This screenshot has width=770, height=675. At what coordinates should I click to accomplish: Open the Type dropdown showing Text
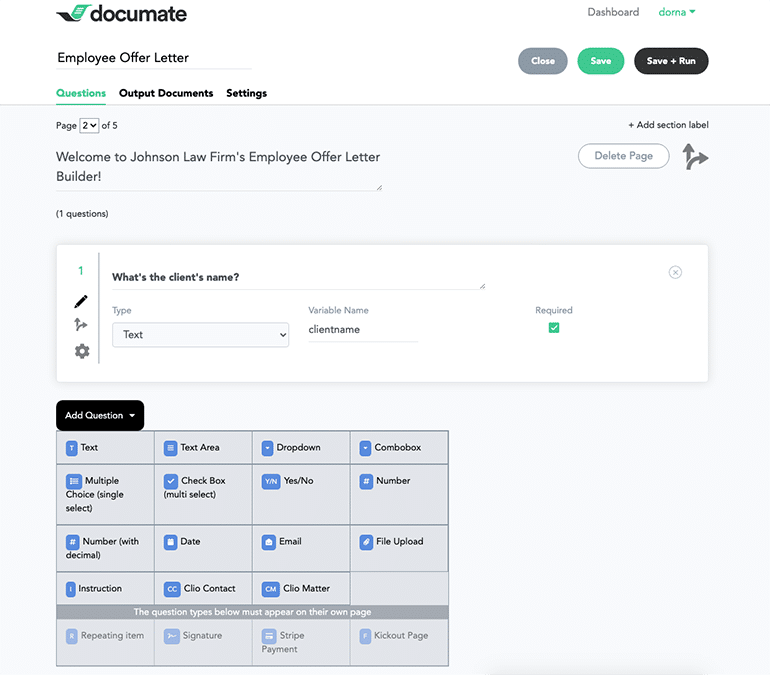point(200,335)
